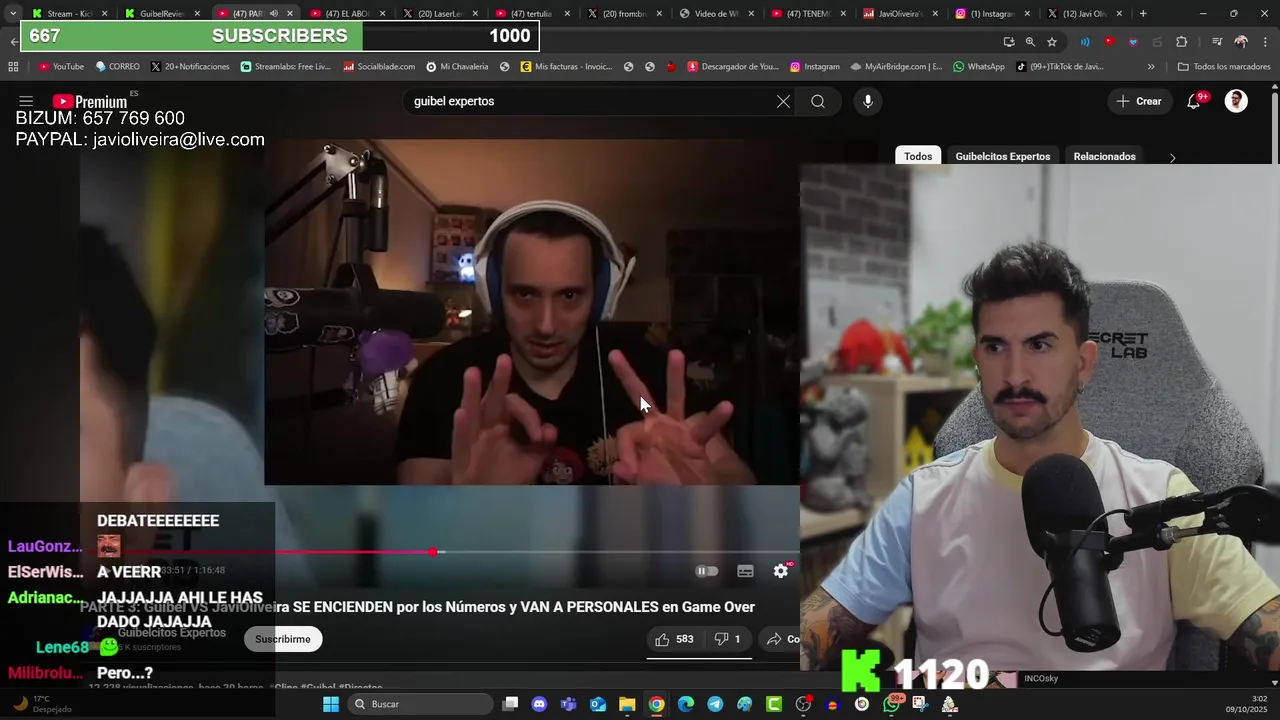Open the Descargador de YouTube bookmark
The height and width of the screenshot is (720, 1280).
coord(732,67)
